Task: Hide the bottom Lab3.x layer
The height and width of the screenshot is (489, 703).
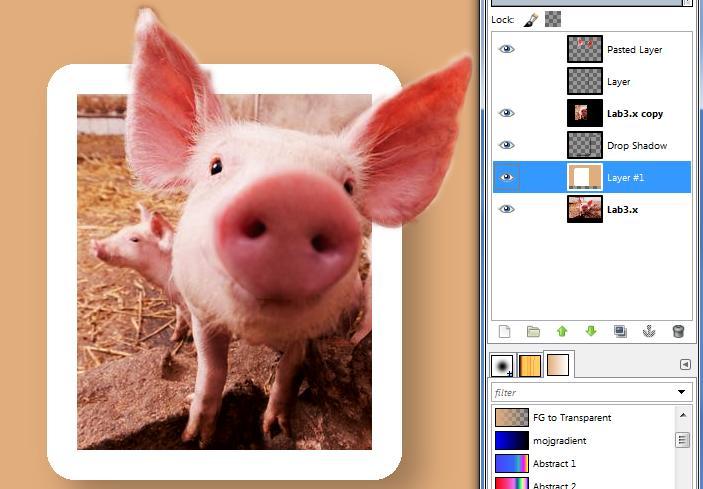Action: (x=507, y=209)
